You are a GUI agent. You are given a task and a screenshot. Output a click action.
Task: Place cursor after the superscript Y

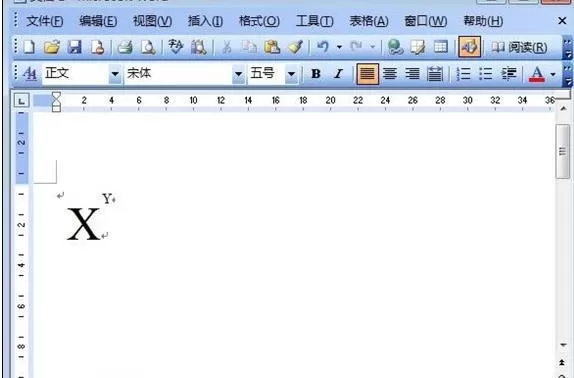112,199
